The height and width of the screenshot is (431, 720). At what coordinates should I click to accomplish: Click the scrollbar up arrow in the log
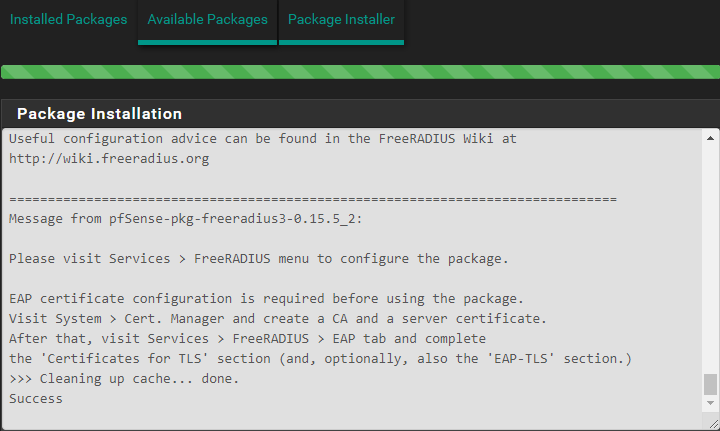pyautogui.click(x=710, y=137)
